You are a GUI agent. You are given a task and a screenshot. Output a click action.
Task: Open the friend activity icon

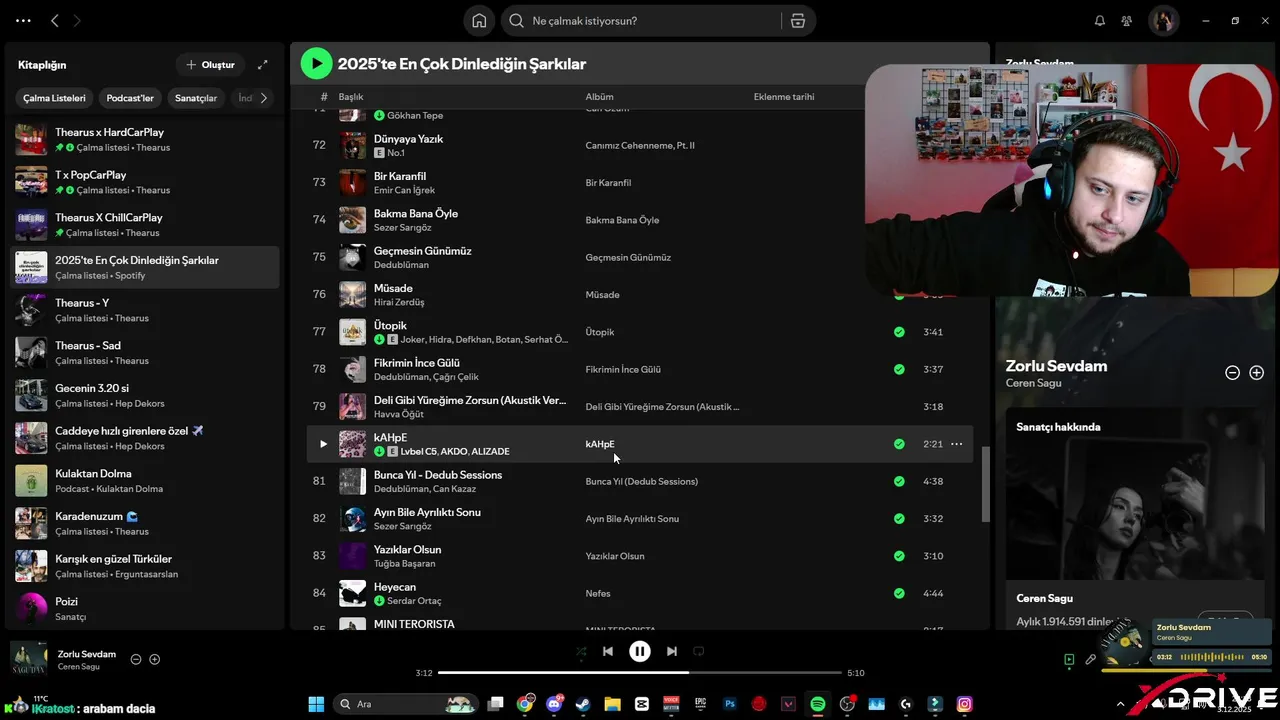(1127, 21)
